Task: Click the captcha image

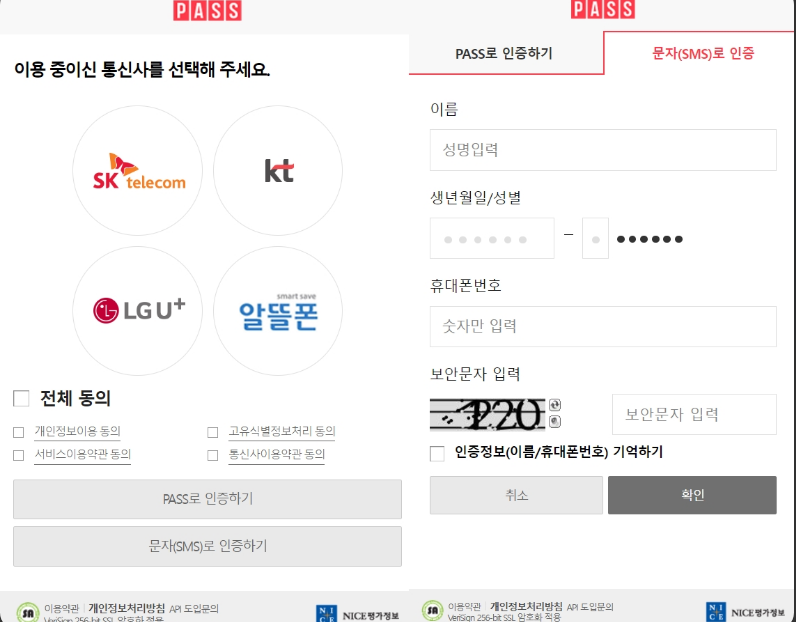Action: click(487, 414)
